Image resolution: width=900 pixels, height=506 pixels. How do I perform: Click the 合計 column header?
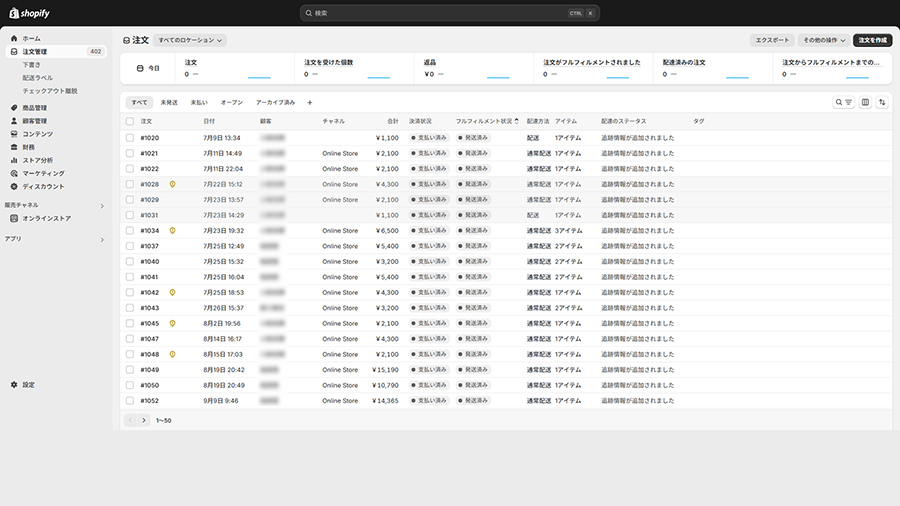(x=393, y=122)
